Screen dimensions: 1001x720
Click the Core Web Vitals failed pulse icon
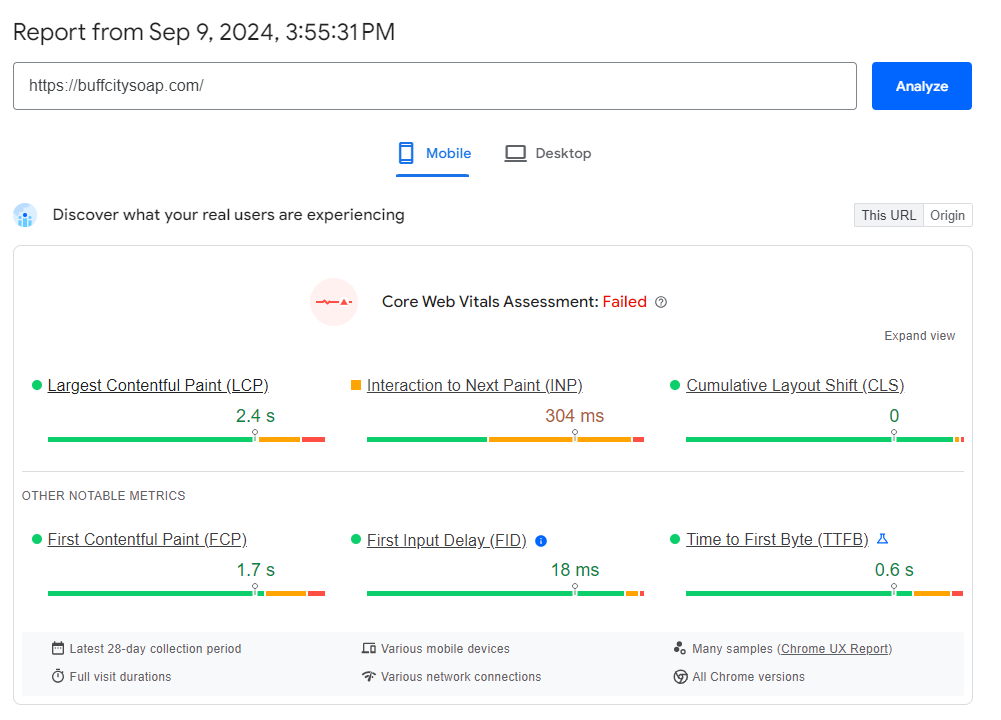click(334, 302)
